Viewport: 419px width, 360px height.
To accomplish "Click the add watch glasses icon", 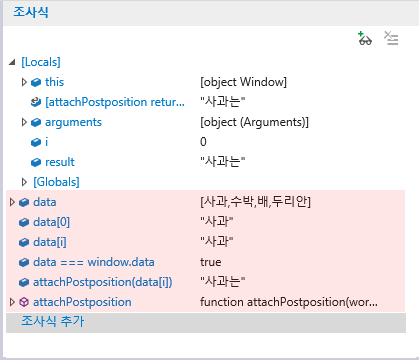I will (x=365, y=38).
